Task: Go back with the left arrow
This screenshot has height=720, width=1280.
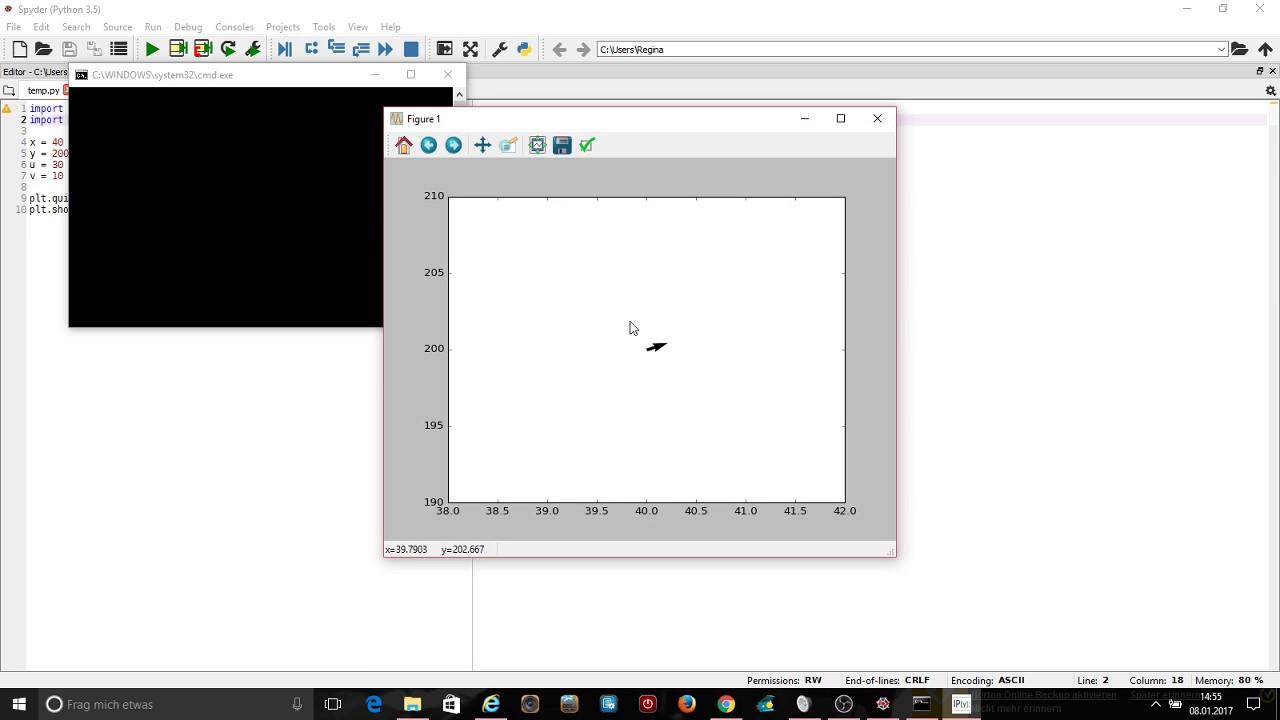Action: 559,49
